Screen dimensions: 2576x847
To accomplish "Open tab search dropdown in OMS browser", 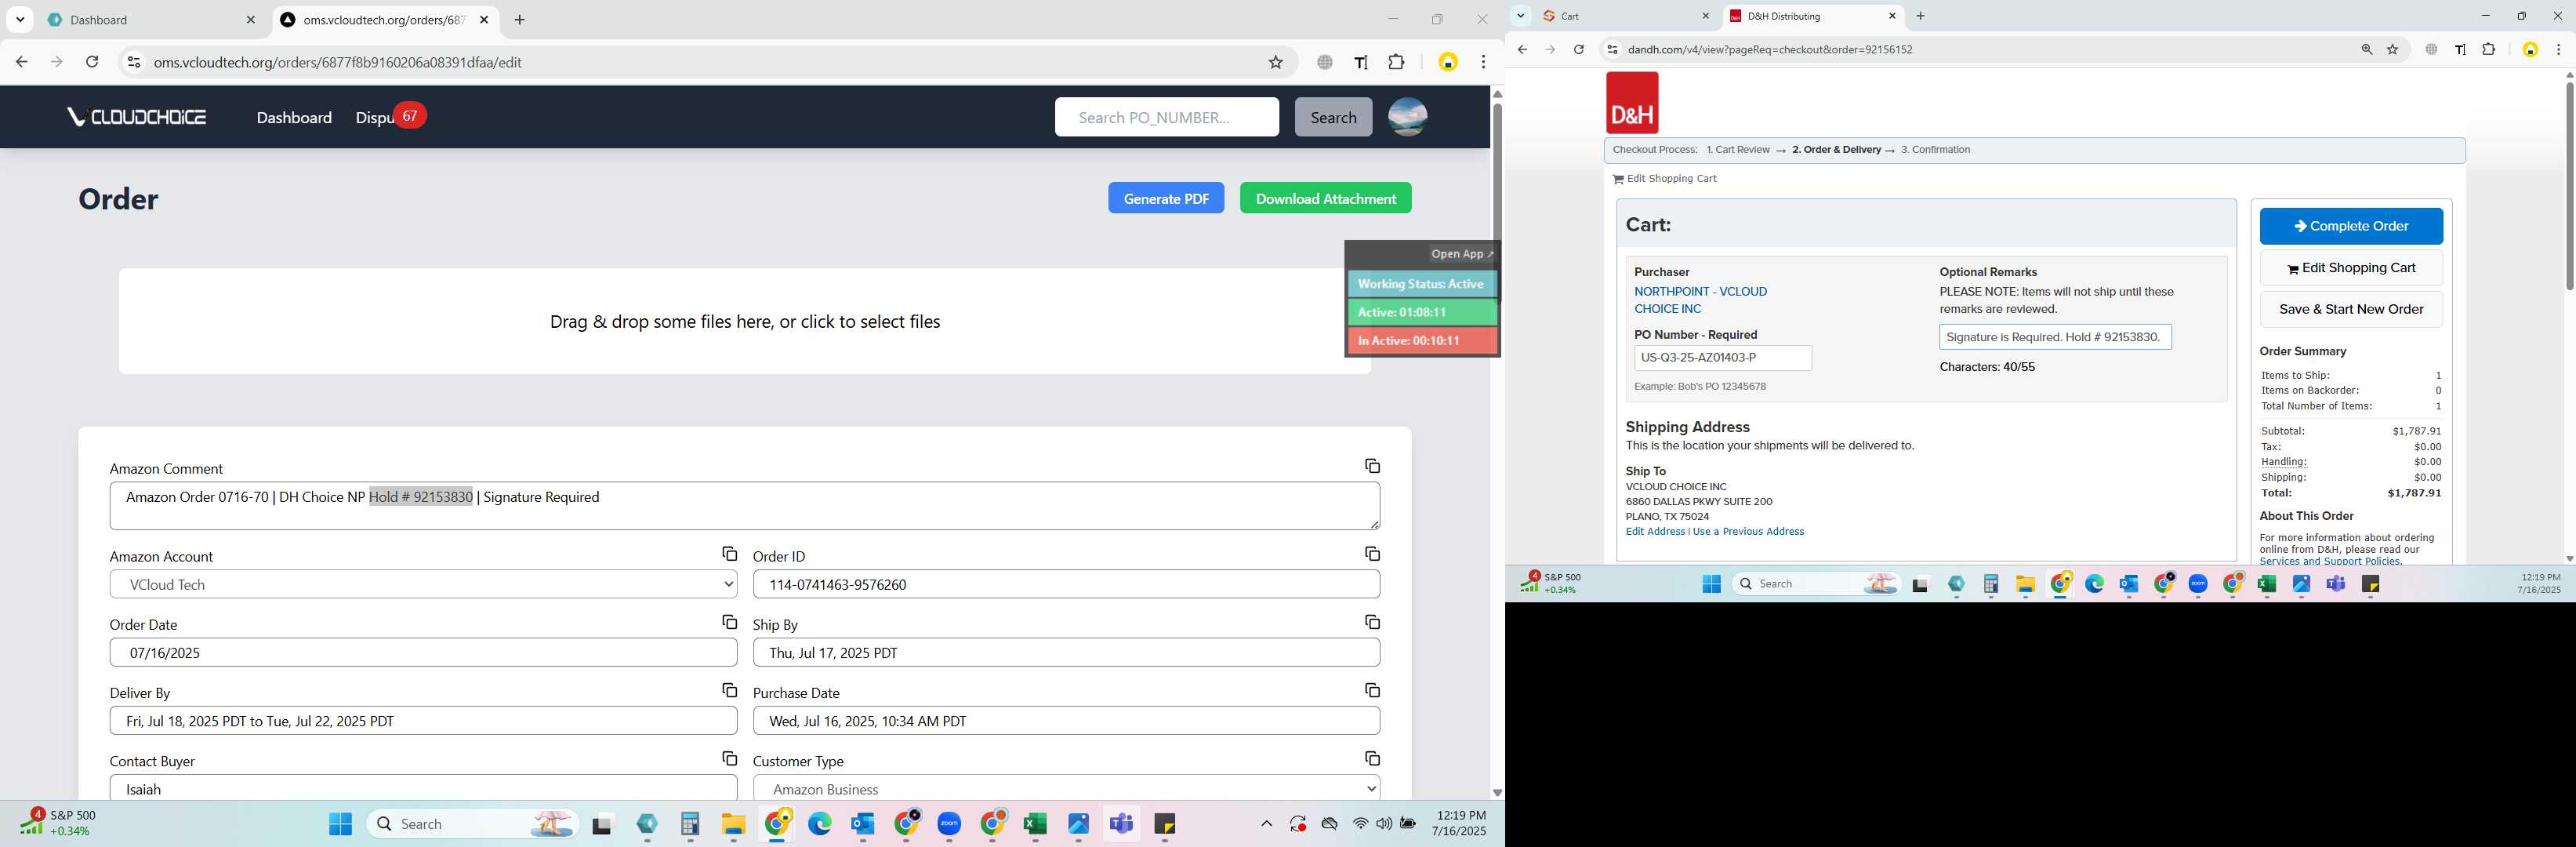I will [x=20, y=19].
